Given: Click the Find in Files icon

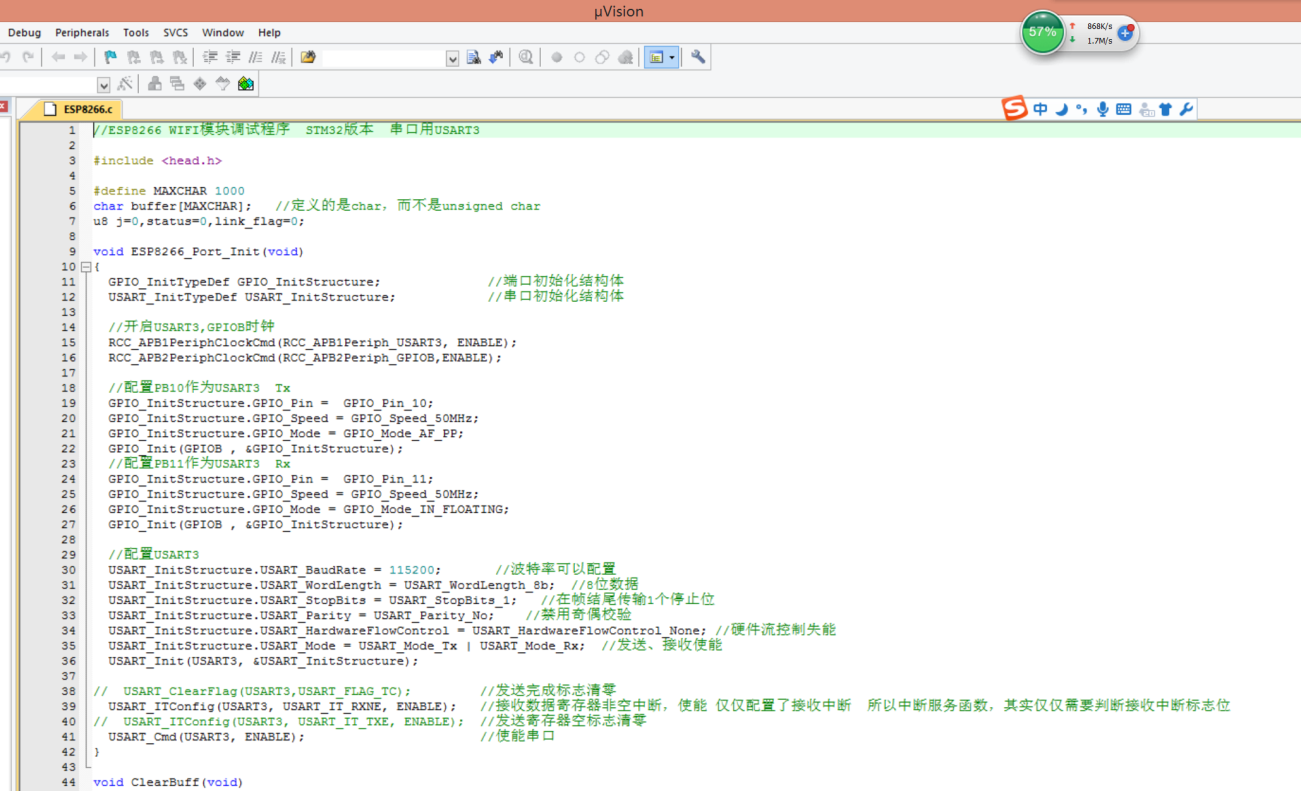Looking at the screenshot, I should tap(474, 58).
